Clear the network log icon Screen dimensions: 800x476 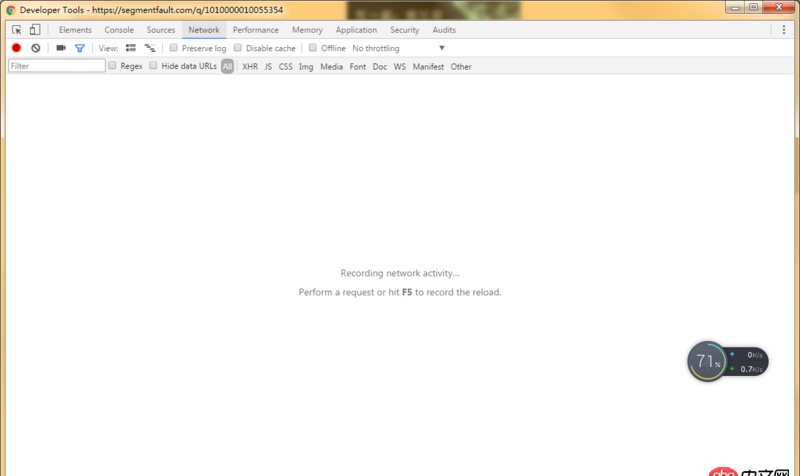point(36,48)
